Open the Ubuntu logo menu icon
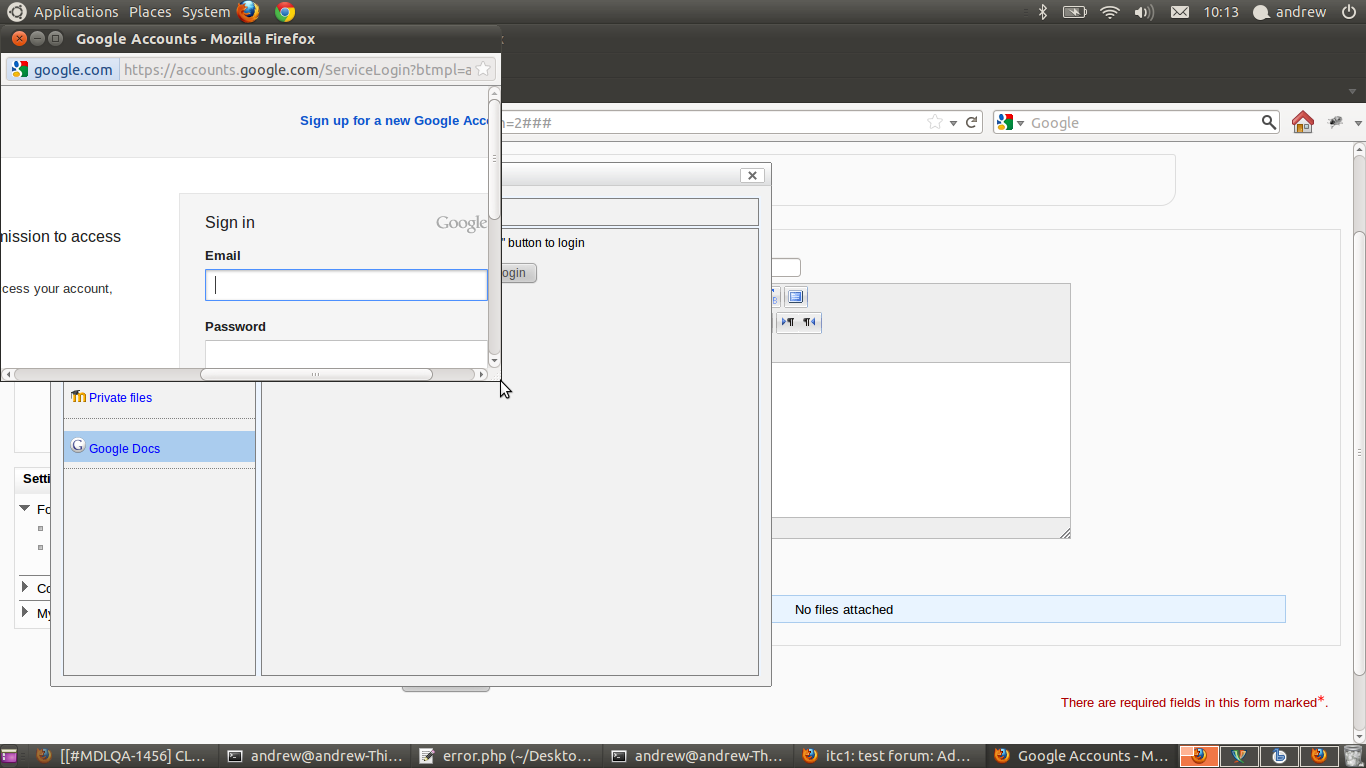The height and width of the screenshot is (768, 1366). tap(17, 12)
